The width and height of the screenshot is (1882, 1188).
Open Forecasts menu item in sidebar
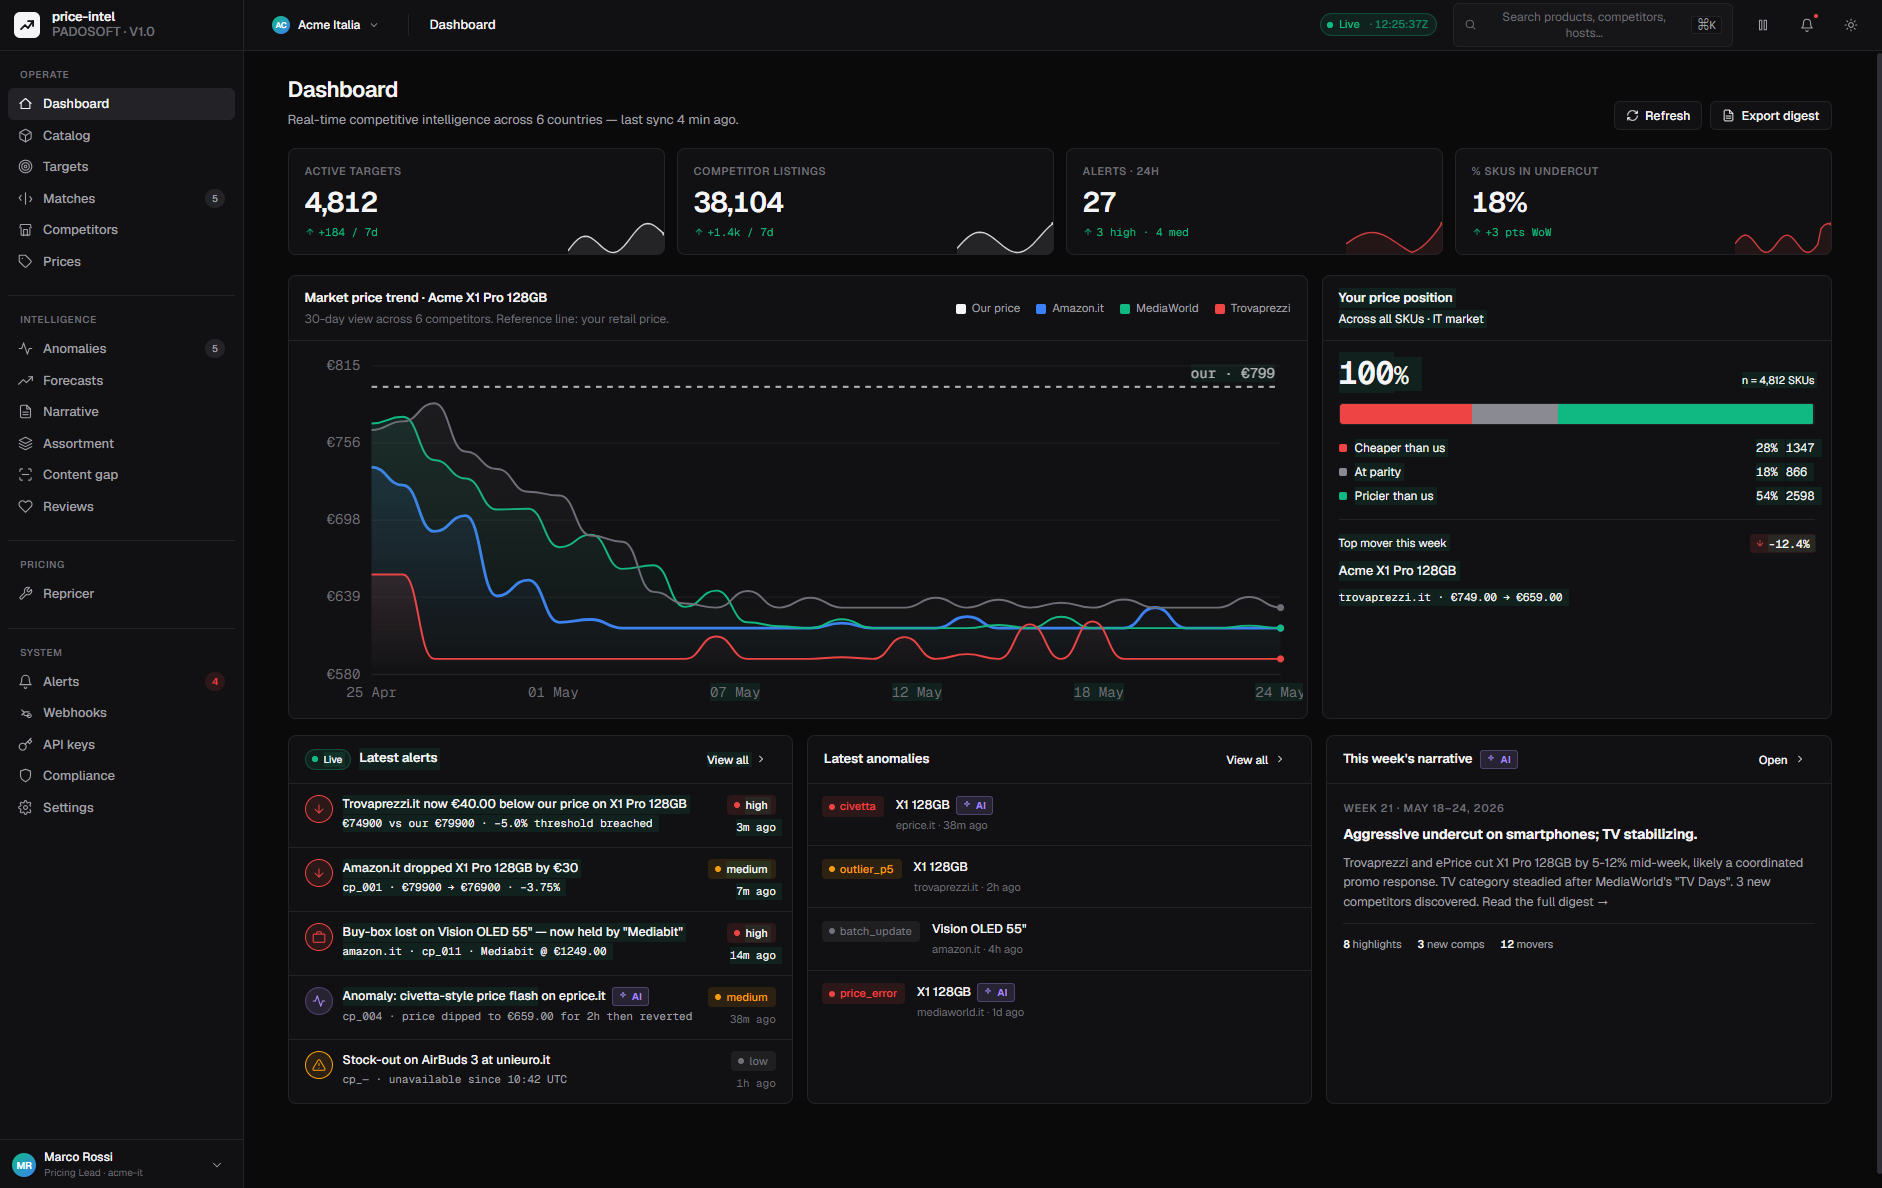(121, 381)
